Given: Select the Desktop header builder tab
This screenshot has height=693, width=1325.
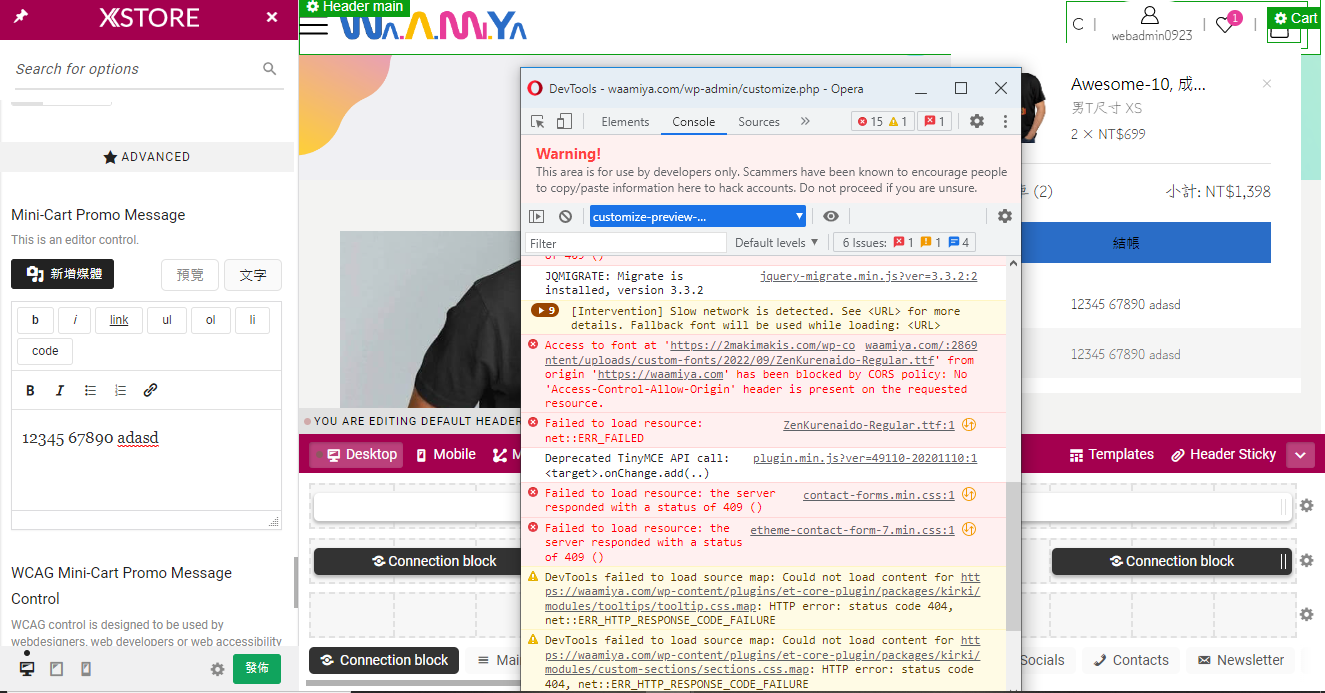Looking at the screenshot, I should [x=356, y=454].
